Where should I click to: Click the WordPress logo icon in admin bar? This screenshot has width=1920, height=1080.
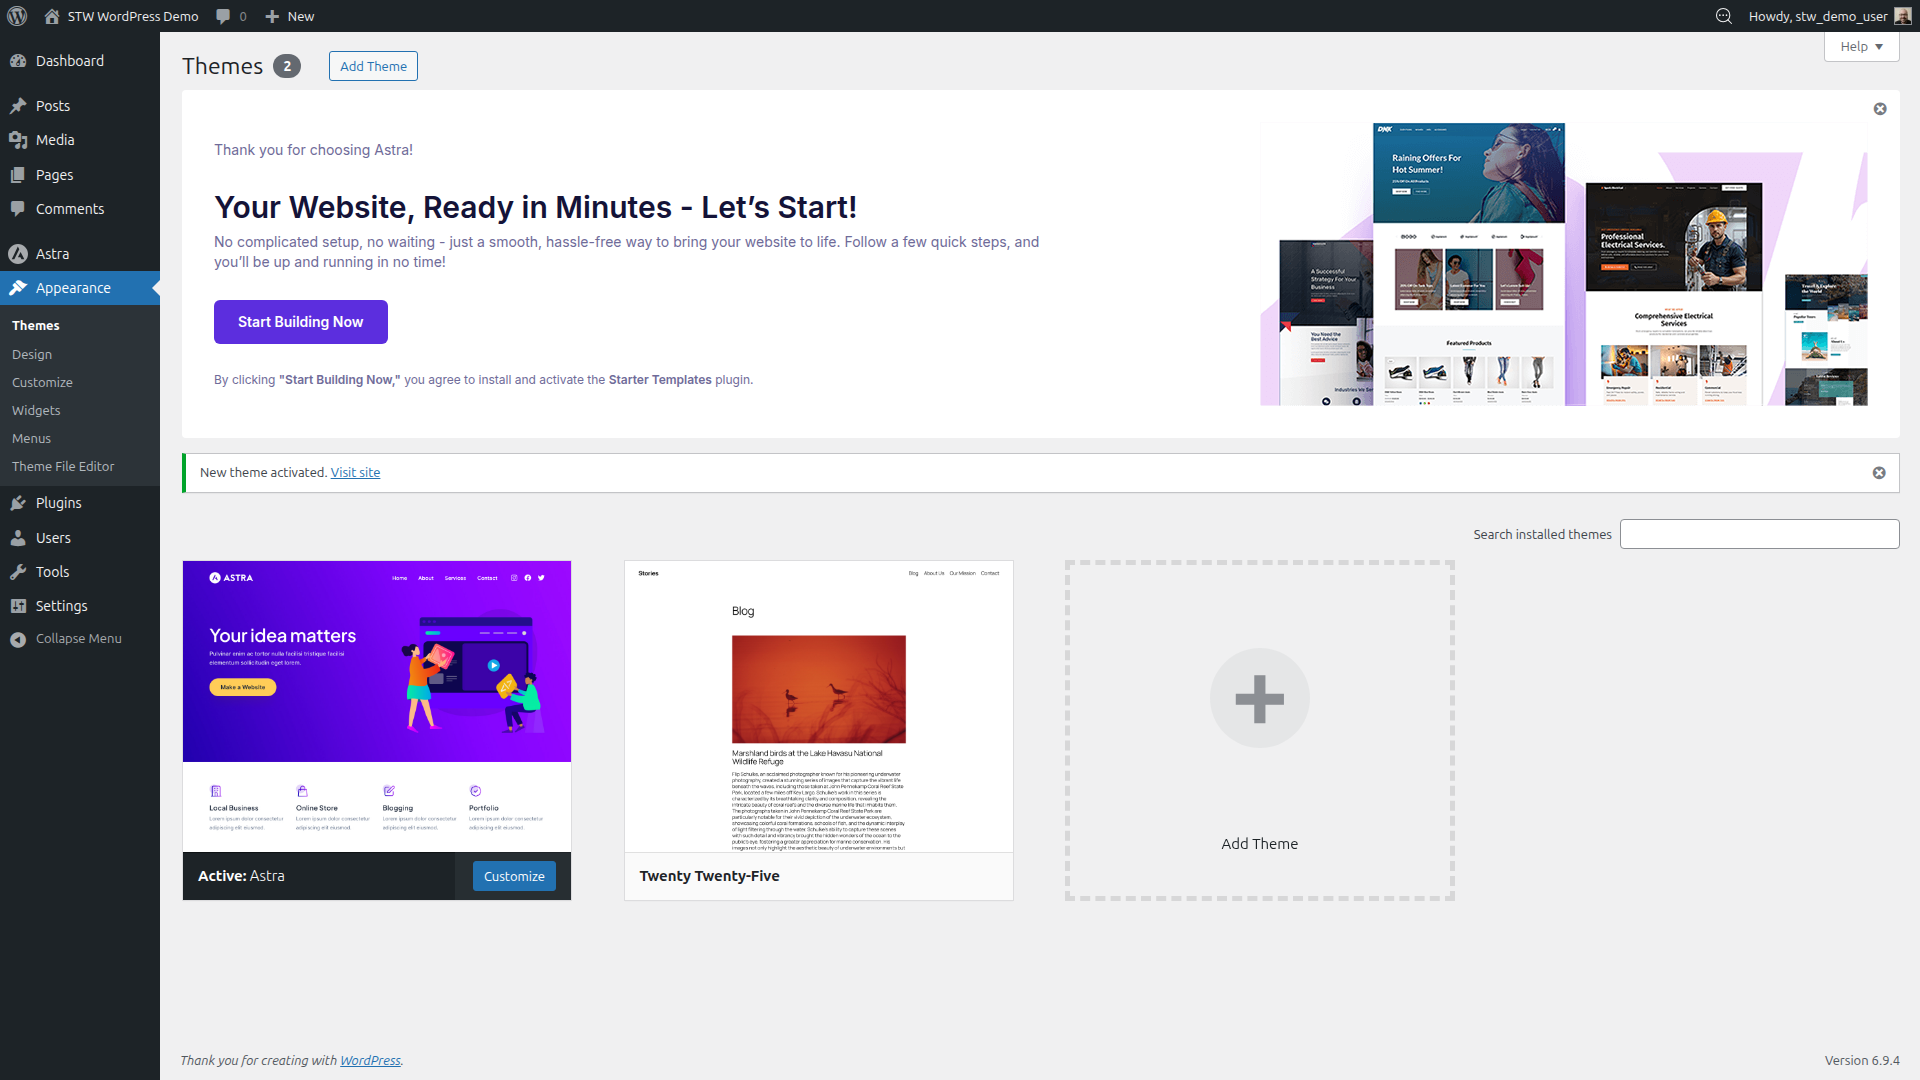pos(17,16)
